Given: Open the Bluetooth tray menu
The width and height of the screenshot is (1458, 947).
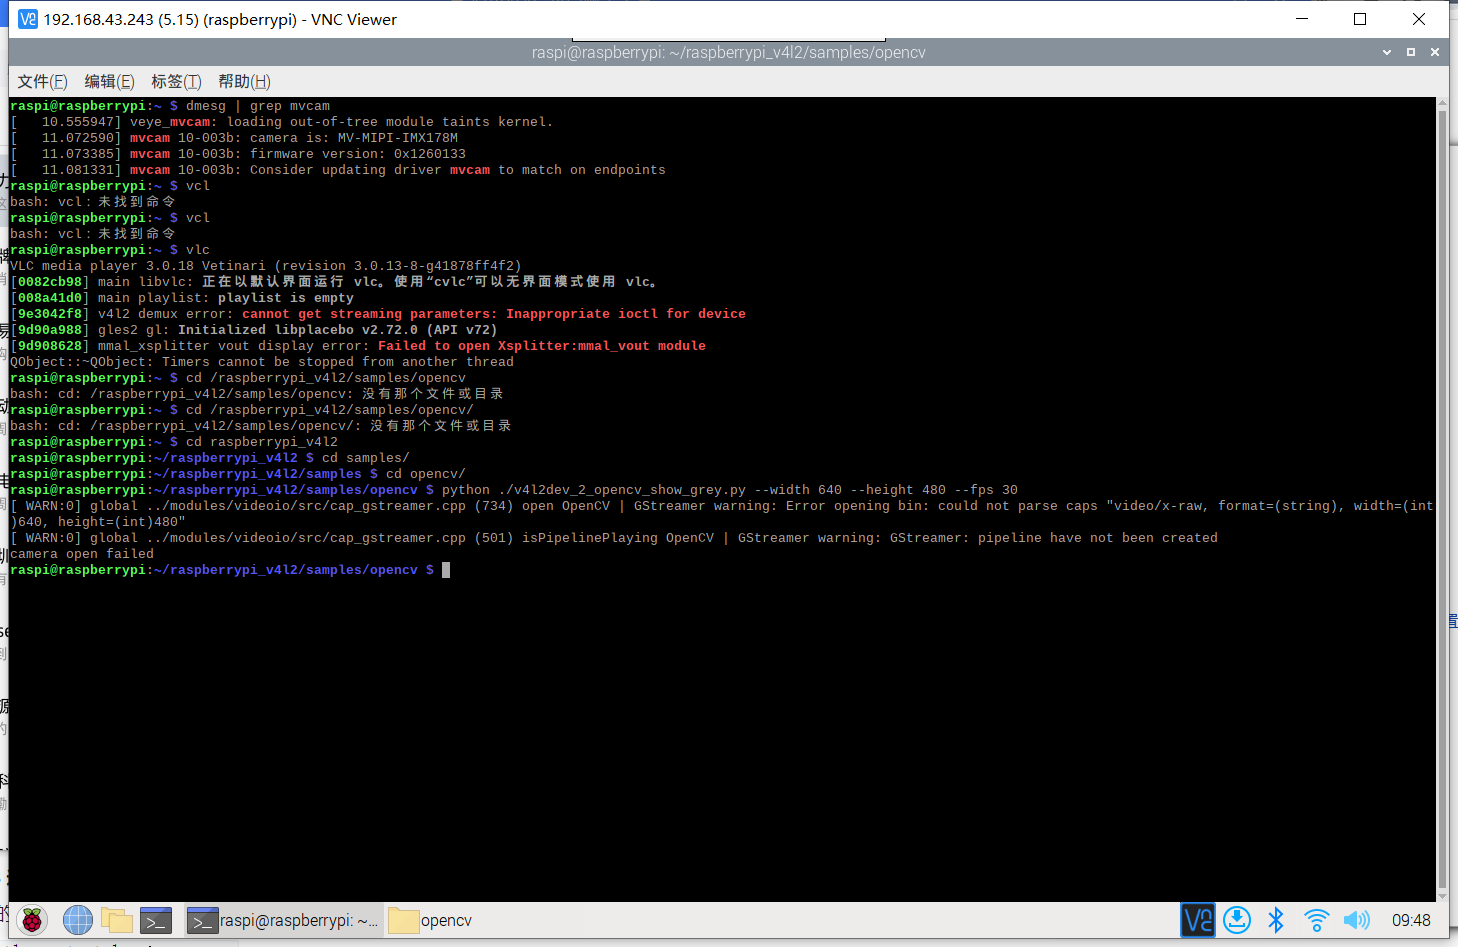Looking at the screenshot, I should (1276, 920).
